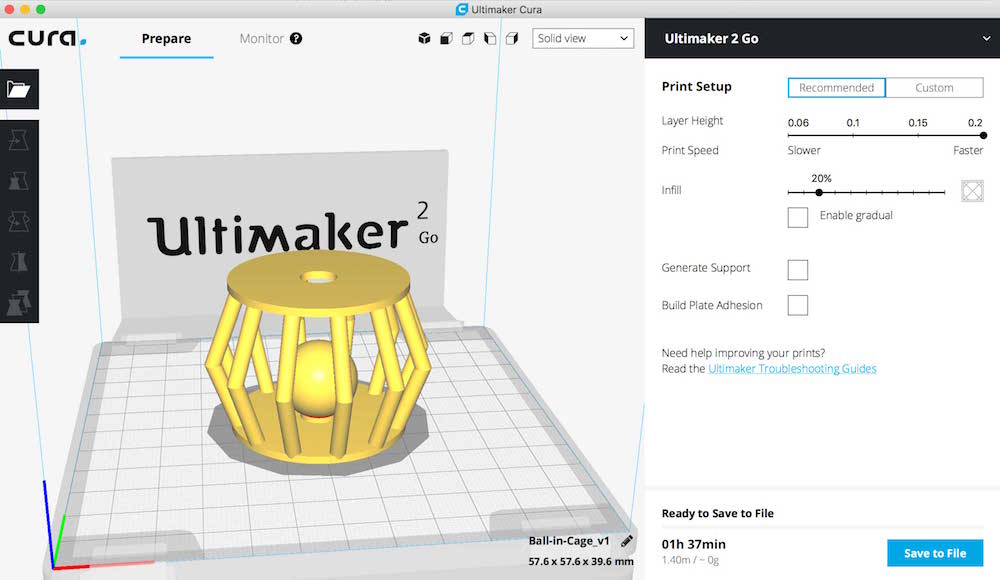This screenshot has height=580, width=1000.
Task: Click the infill pattern preview icon
Action: click(972, 191)
